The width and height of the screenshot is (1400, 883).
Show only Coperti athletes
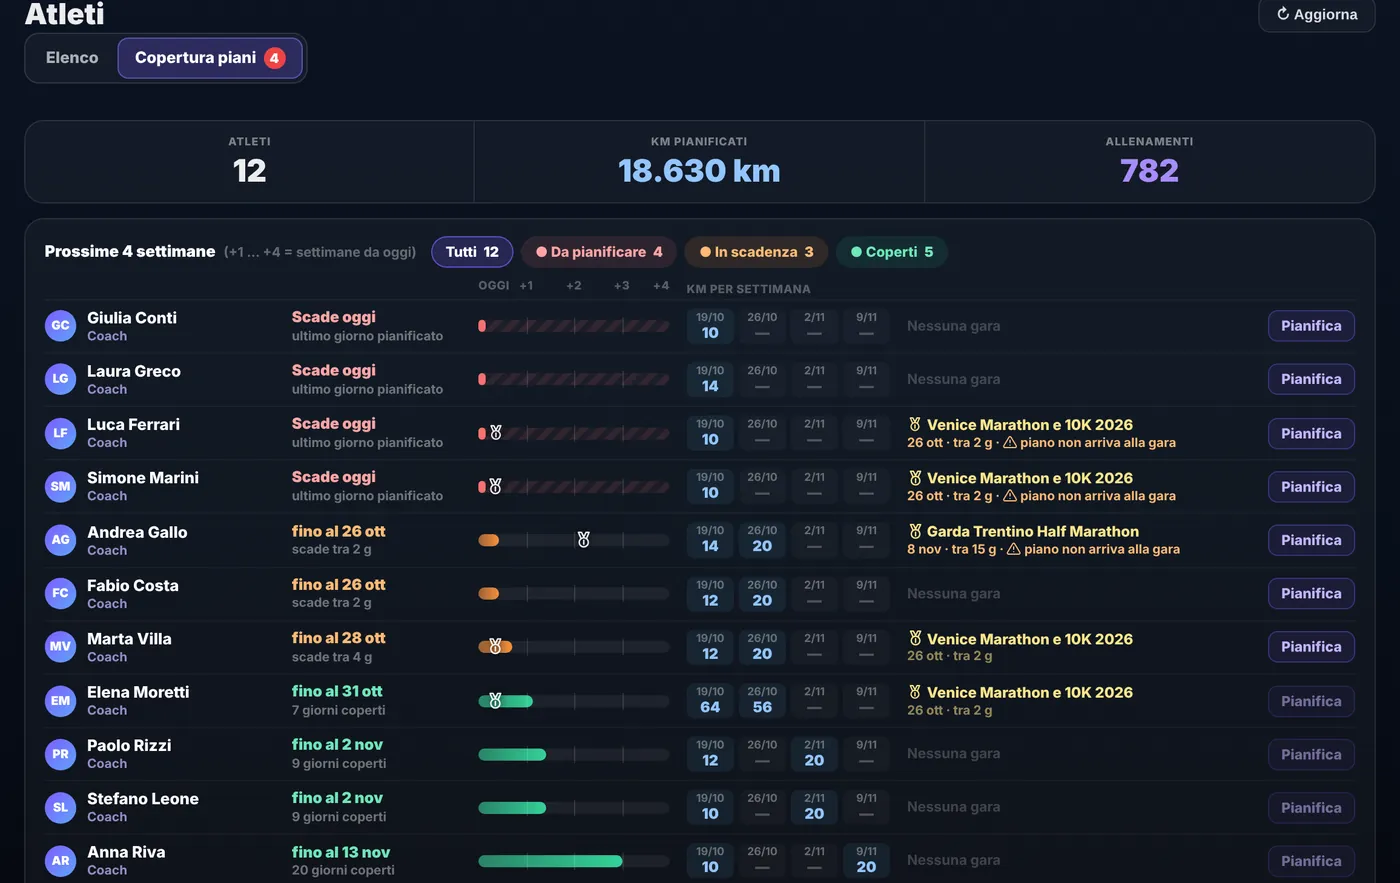click(x=891, y=252)
